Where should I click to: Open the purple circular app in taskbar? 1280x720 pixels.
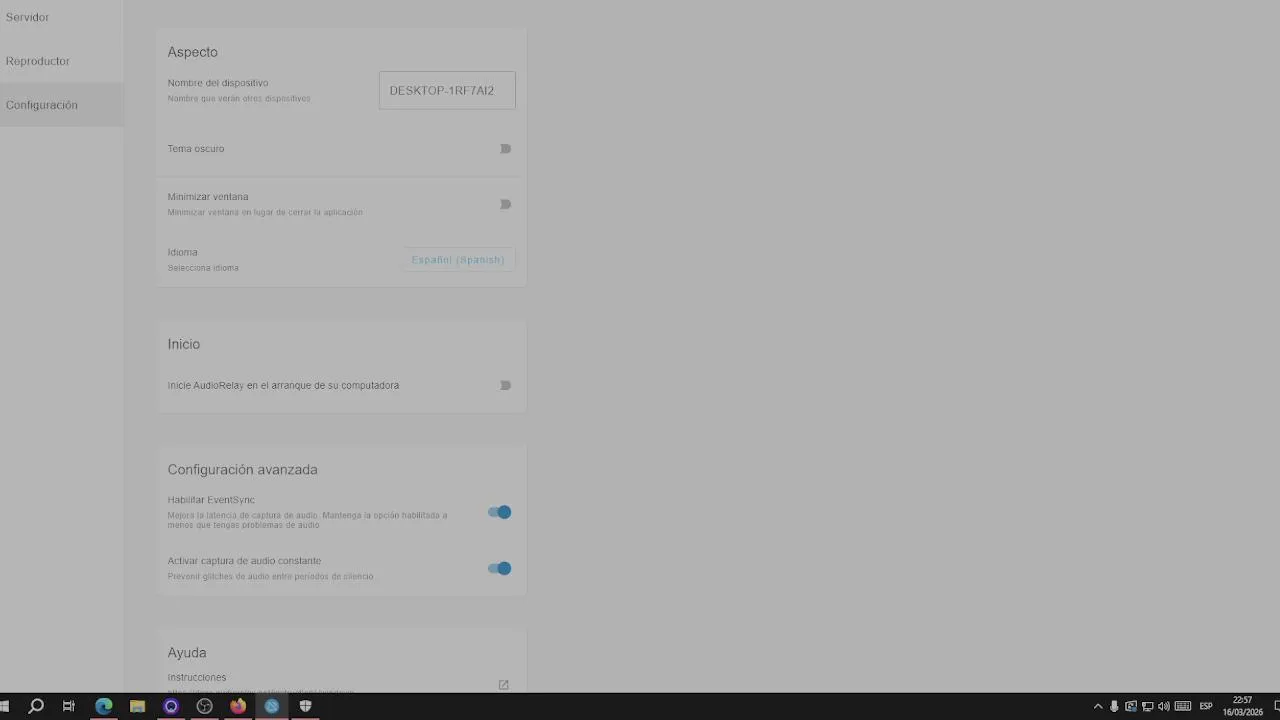[171, 706]
